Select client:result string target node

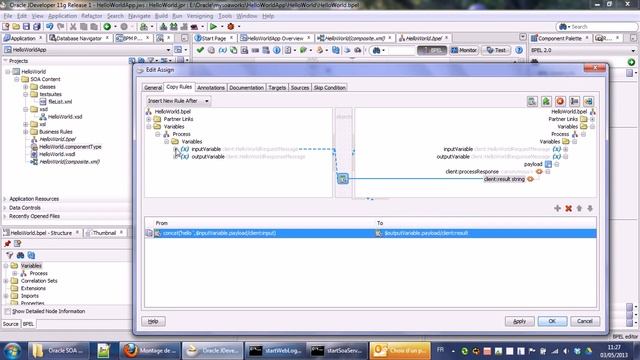(x=504, y=179)
